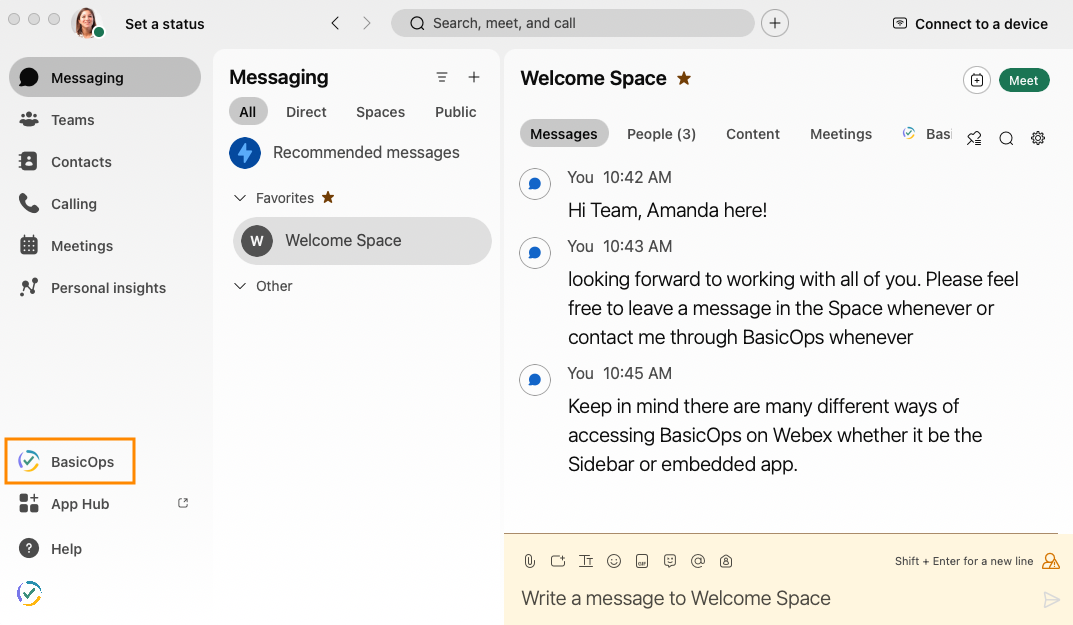Insert an emoji into the message

[x=613, y=561]
